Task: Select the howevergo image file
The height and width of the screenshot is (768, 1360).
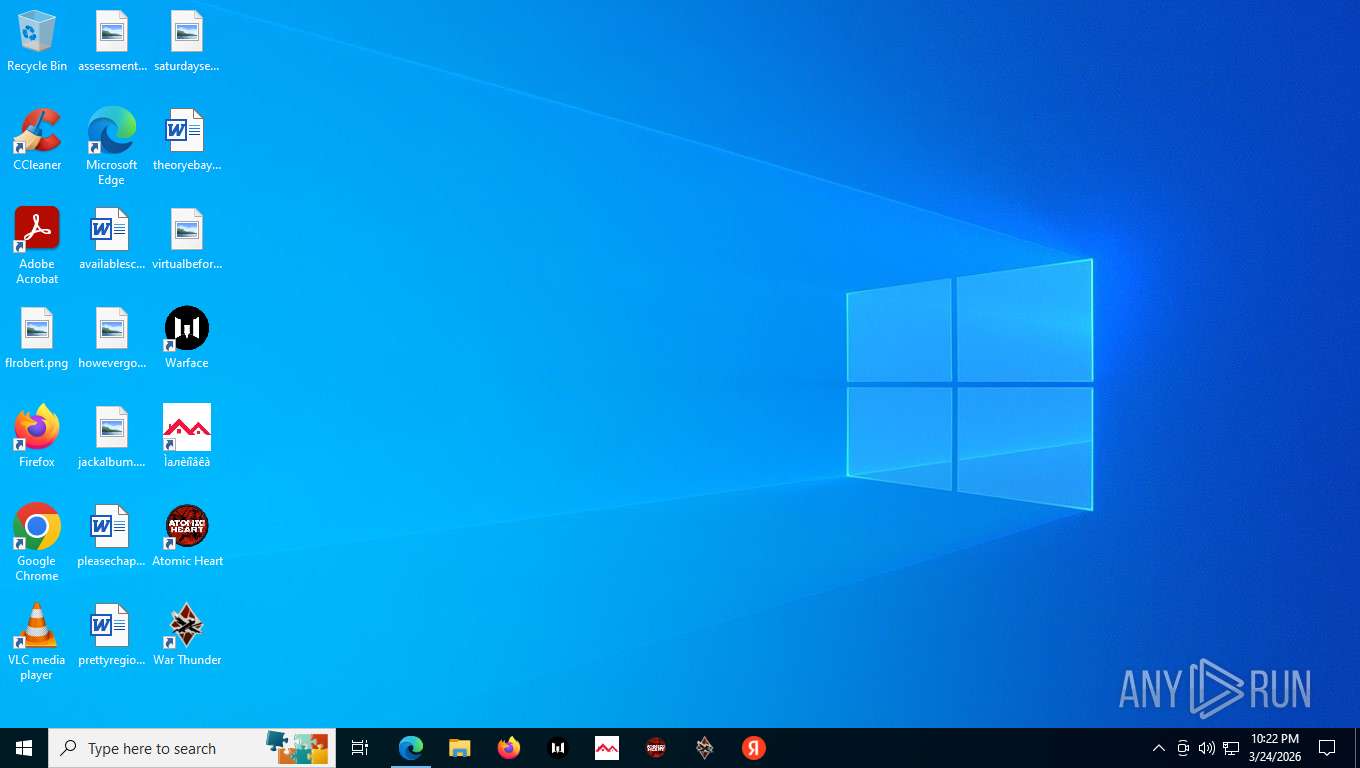Action: (x=112, y=338)
